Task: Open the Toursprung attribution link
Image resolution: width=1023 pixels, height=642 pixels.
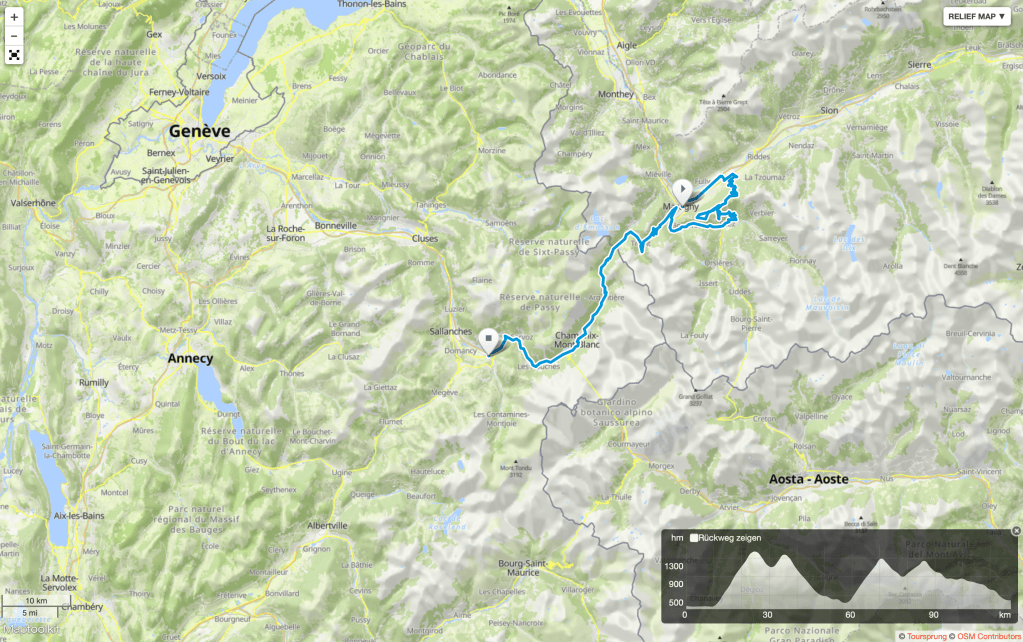Action: pos(926,636)
